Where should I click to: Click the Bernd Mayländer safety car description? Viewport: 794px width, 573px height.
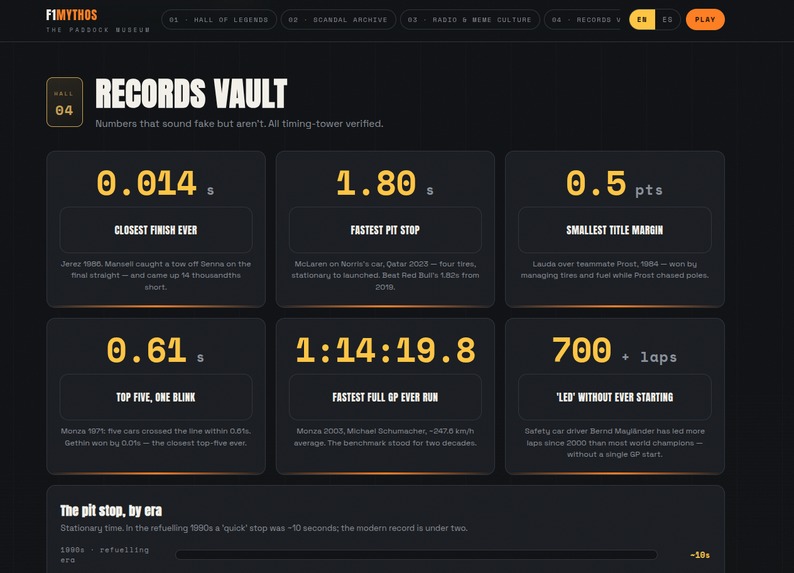click(x=615, y=442)
